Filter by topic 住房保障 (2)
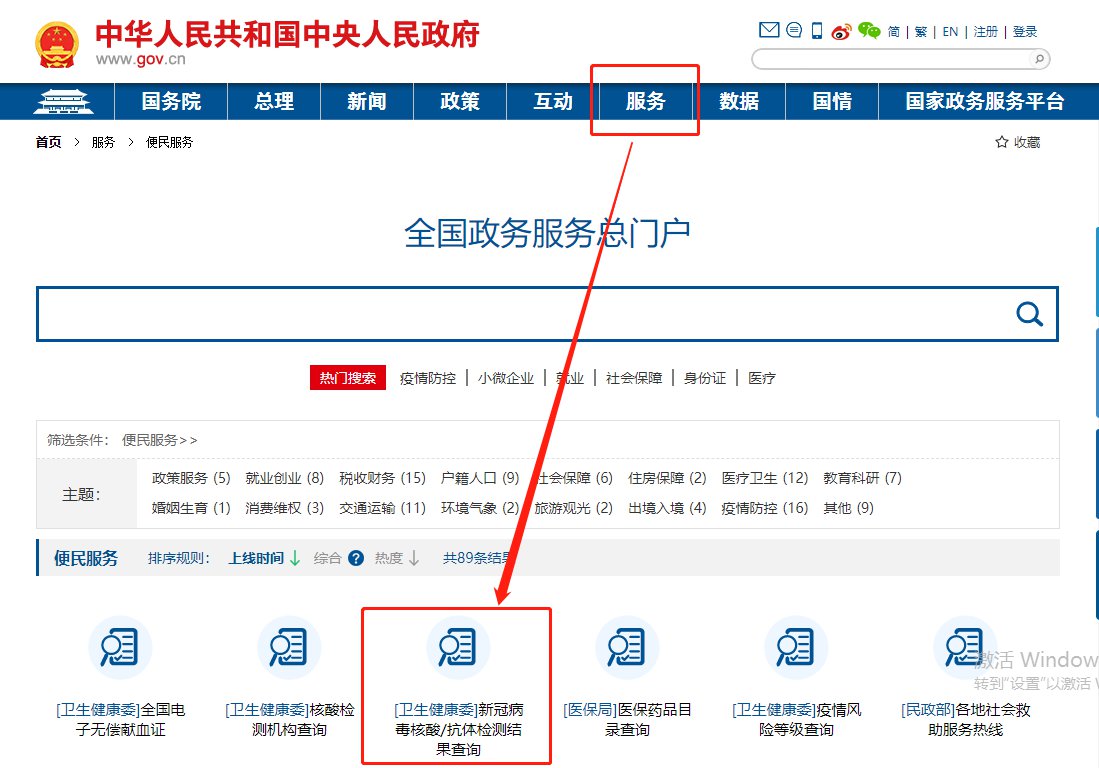 667,478
